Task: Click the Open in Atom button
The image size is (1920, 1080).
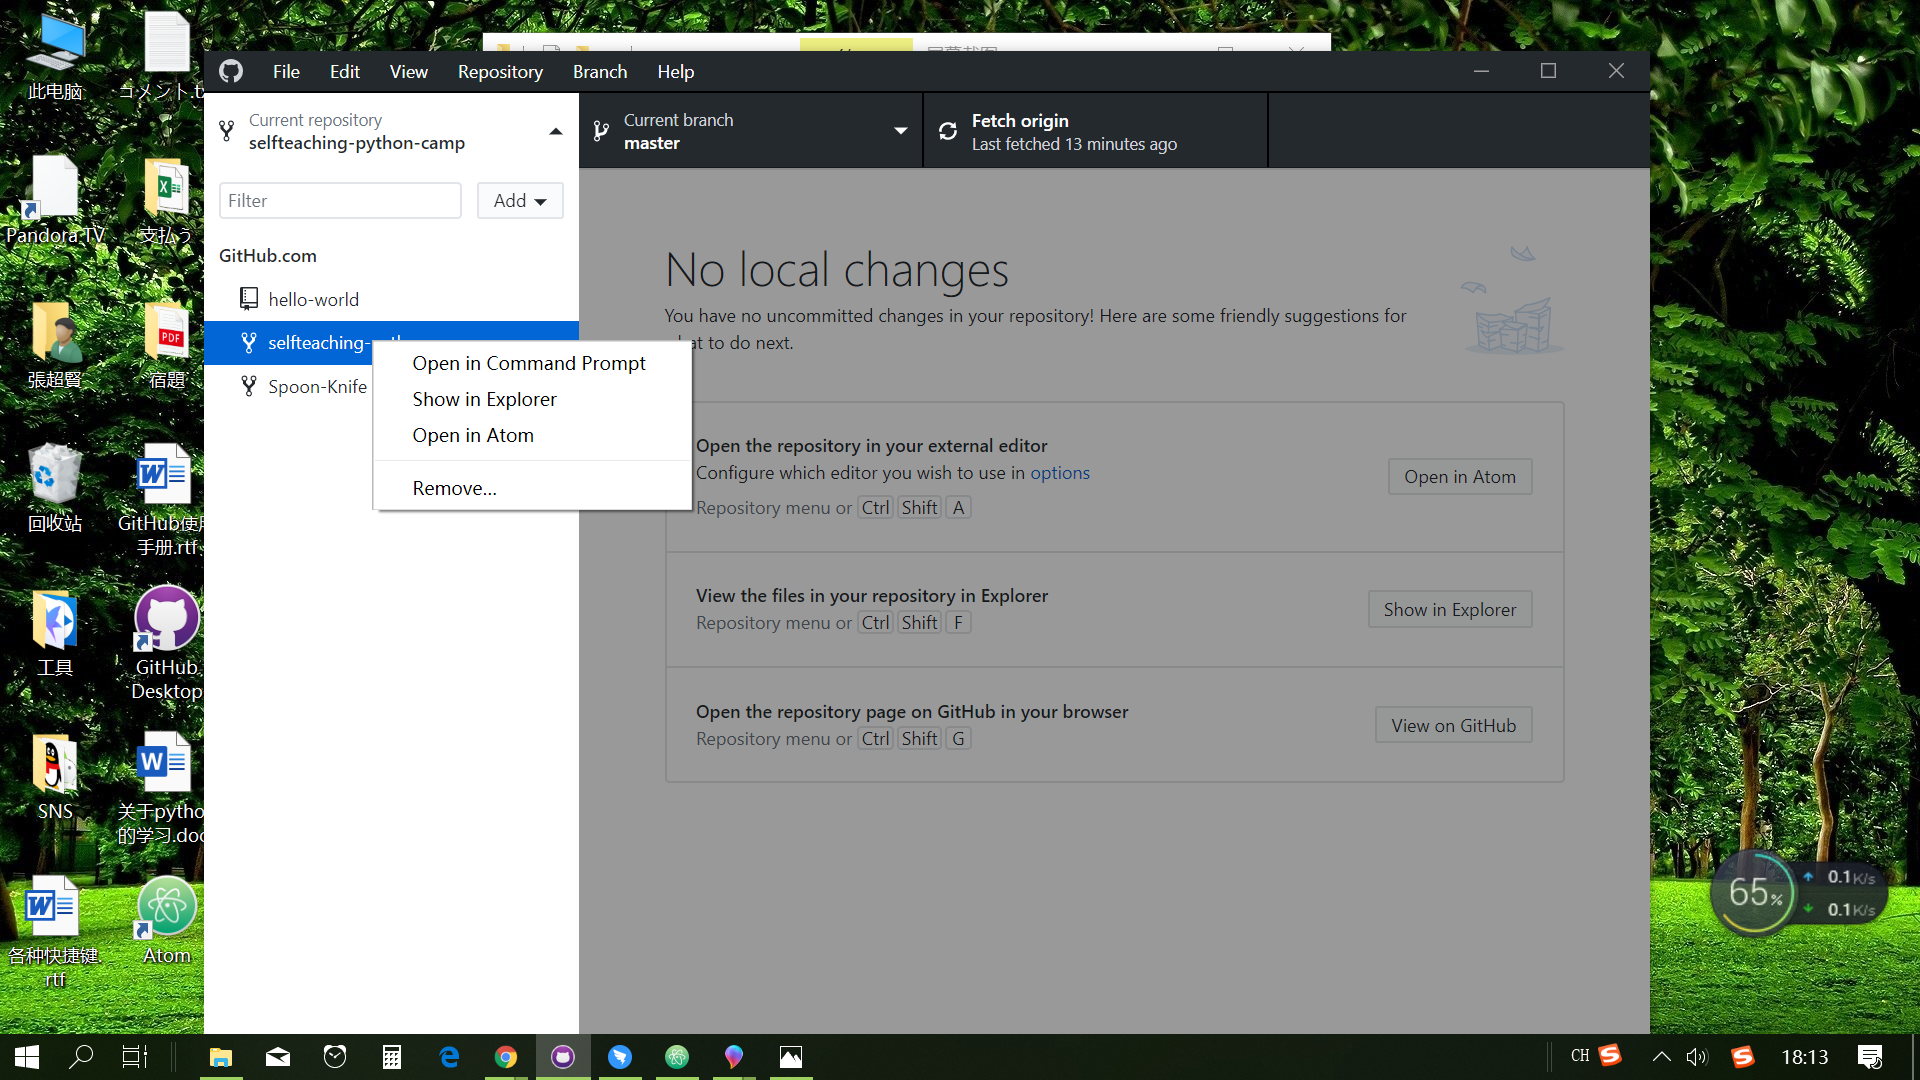Action: click(x=1460, y=477)
